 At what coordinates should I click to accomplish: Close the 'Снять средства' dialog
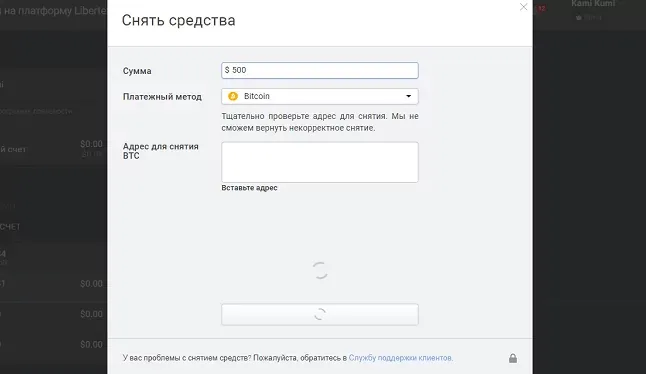[x=523, y=7]
